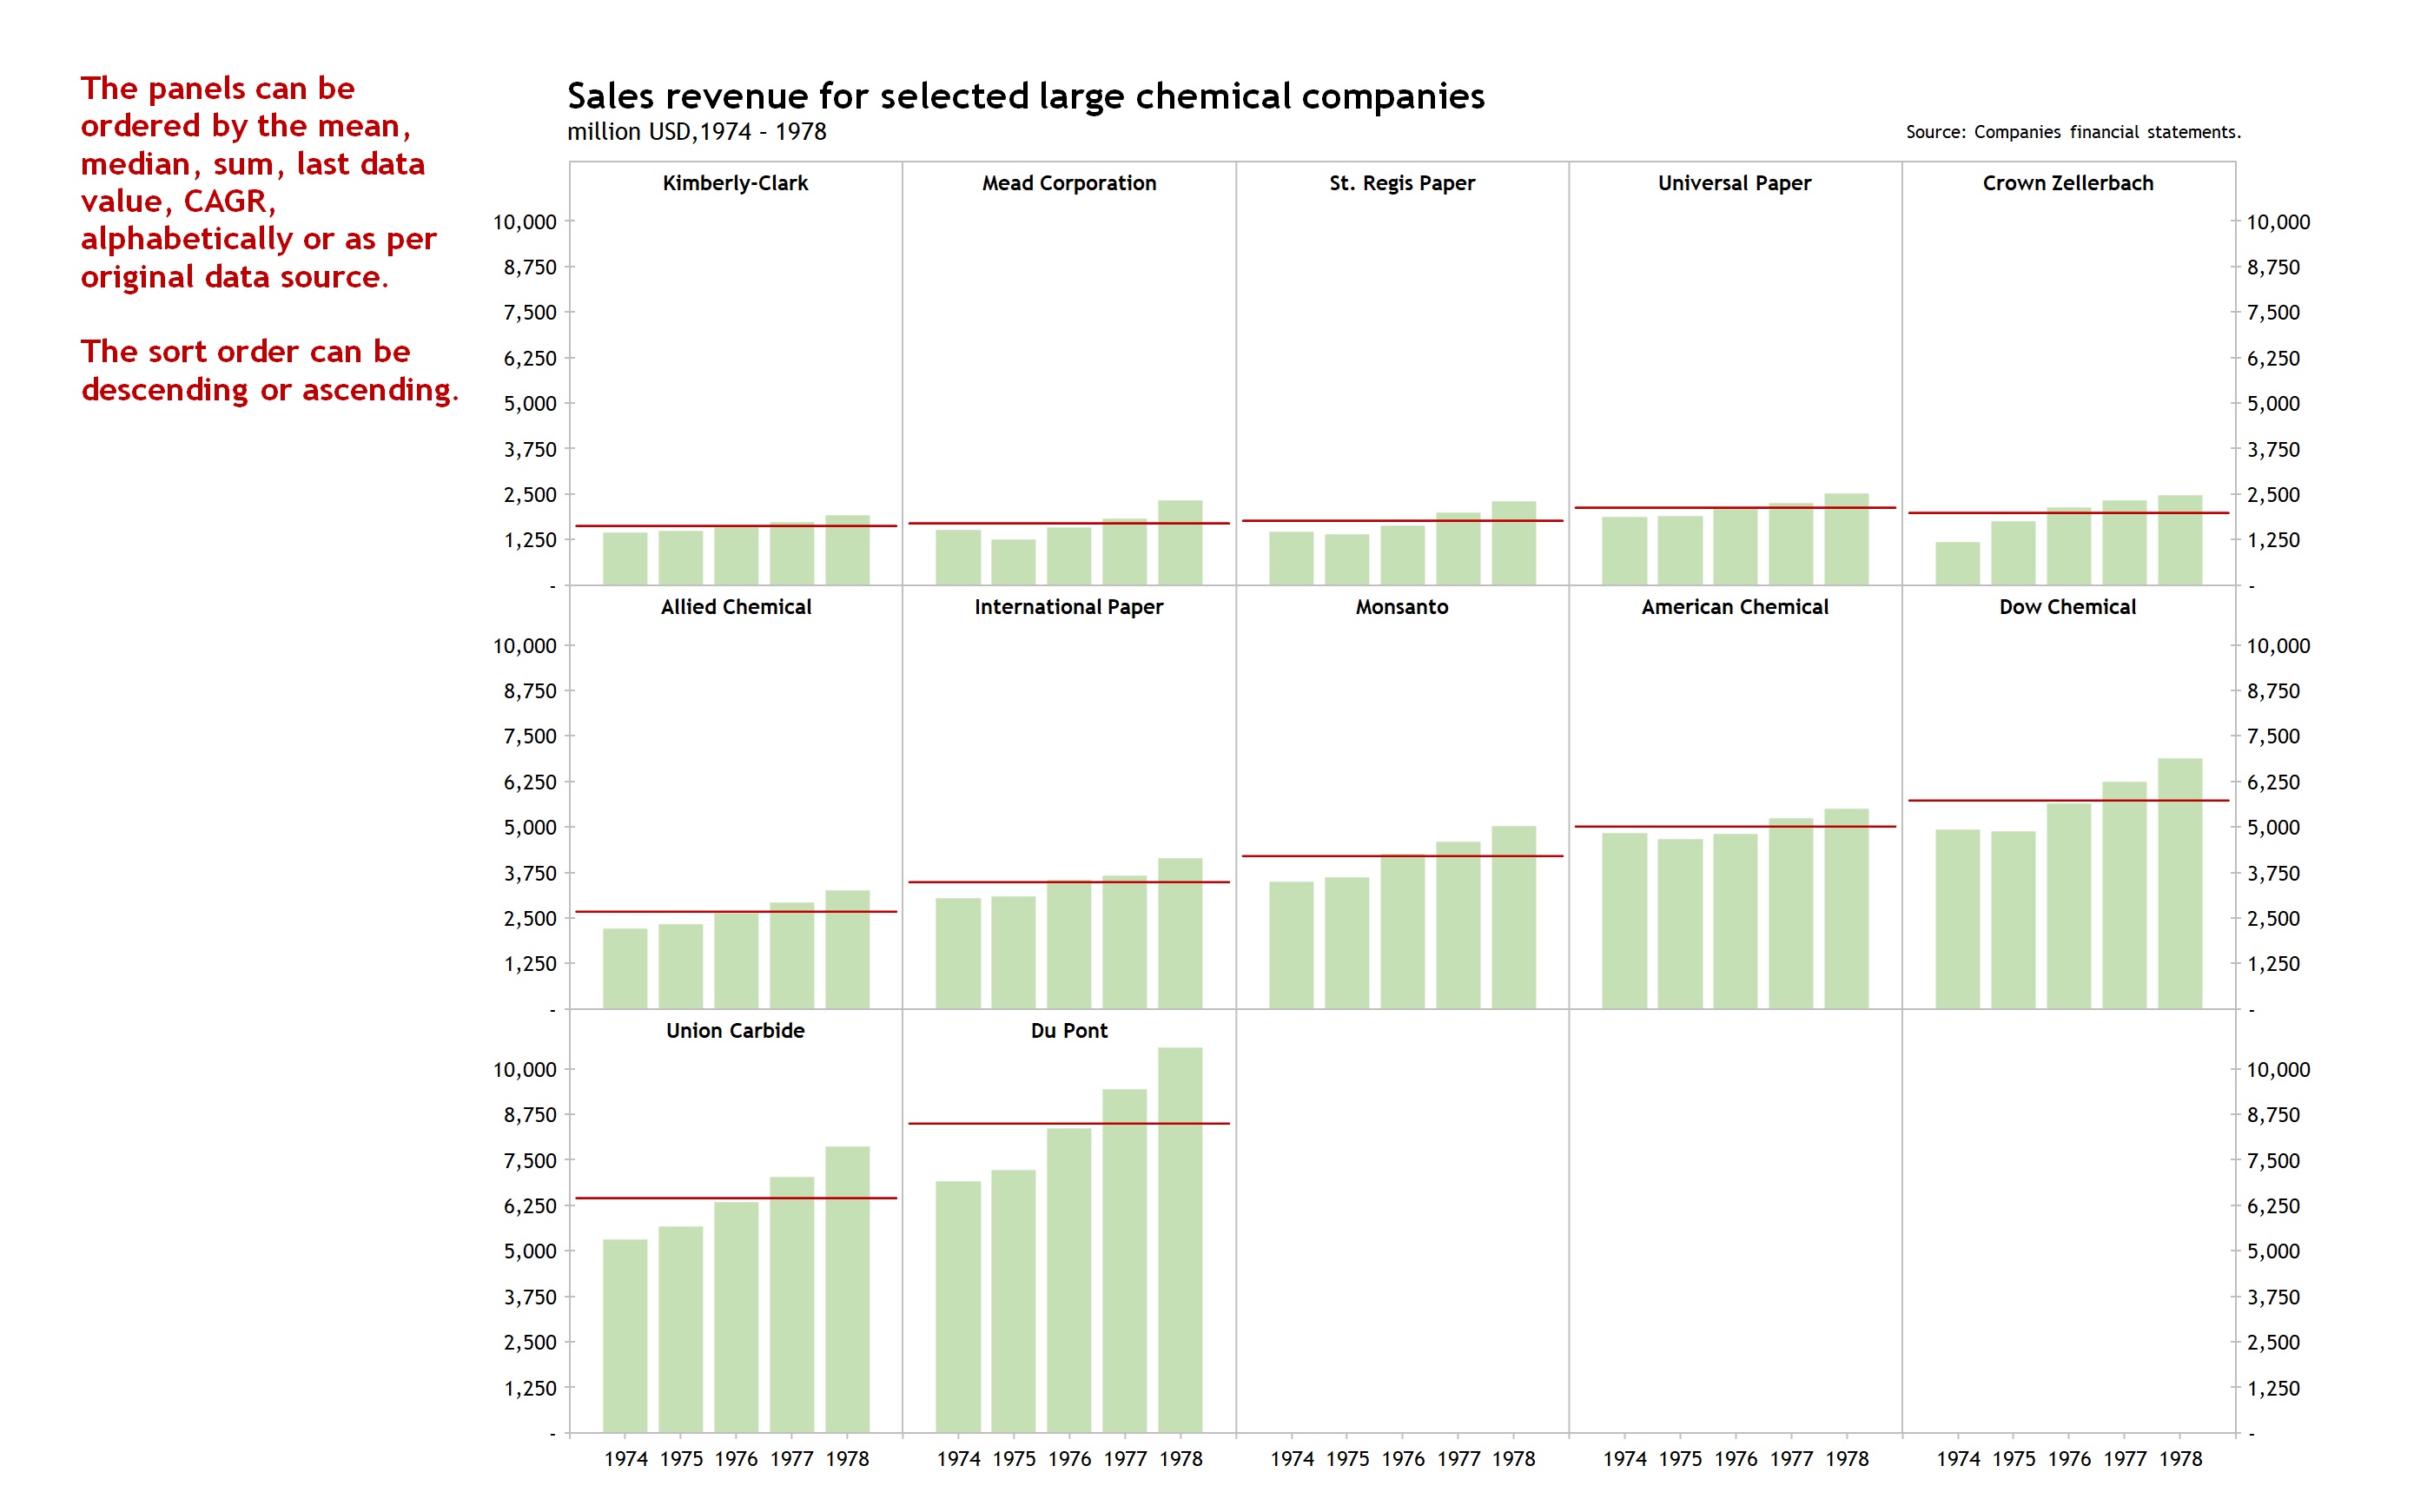Image resolution: width=2427 pixels, height=1512 pixels.
Task: Select the Allied Chemical panel title
Action: (736, 607)
